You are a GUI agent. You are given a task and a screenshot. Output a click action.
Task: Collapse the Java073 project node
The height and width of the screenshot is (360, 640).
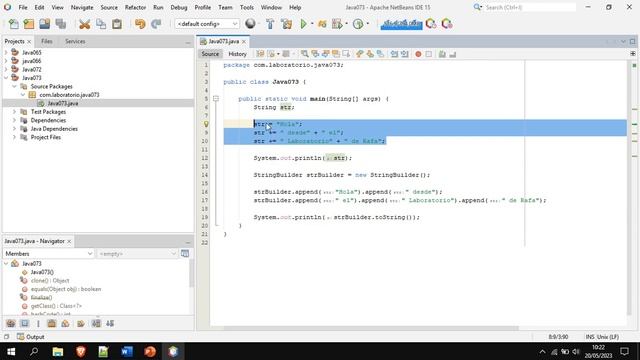point(6,78)
